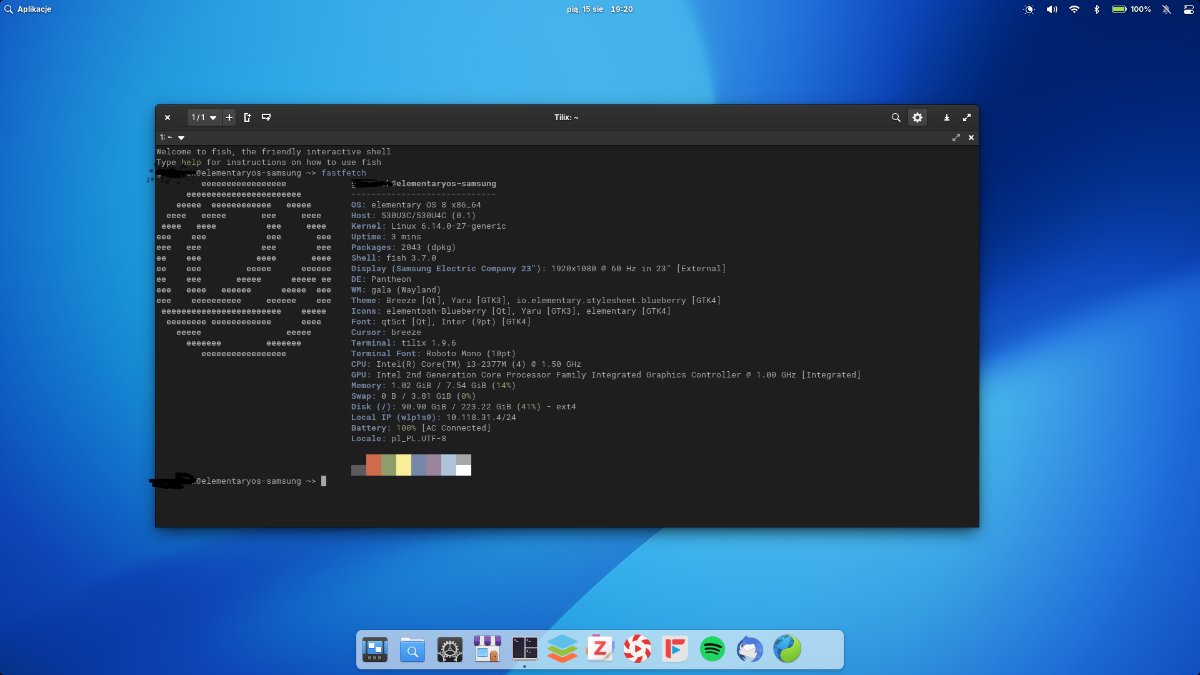This screenshot has height=675, width=1200.
Task: Maximize the terminal pane in session
Action: [x=956, y=137]
